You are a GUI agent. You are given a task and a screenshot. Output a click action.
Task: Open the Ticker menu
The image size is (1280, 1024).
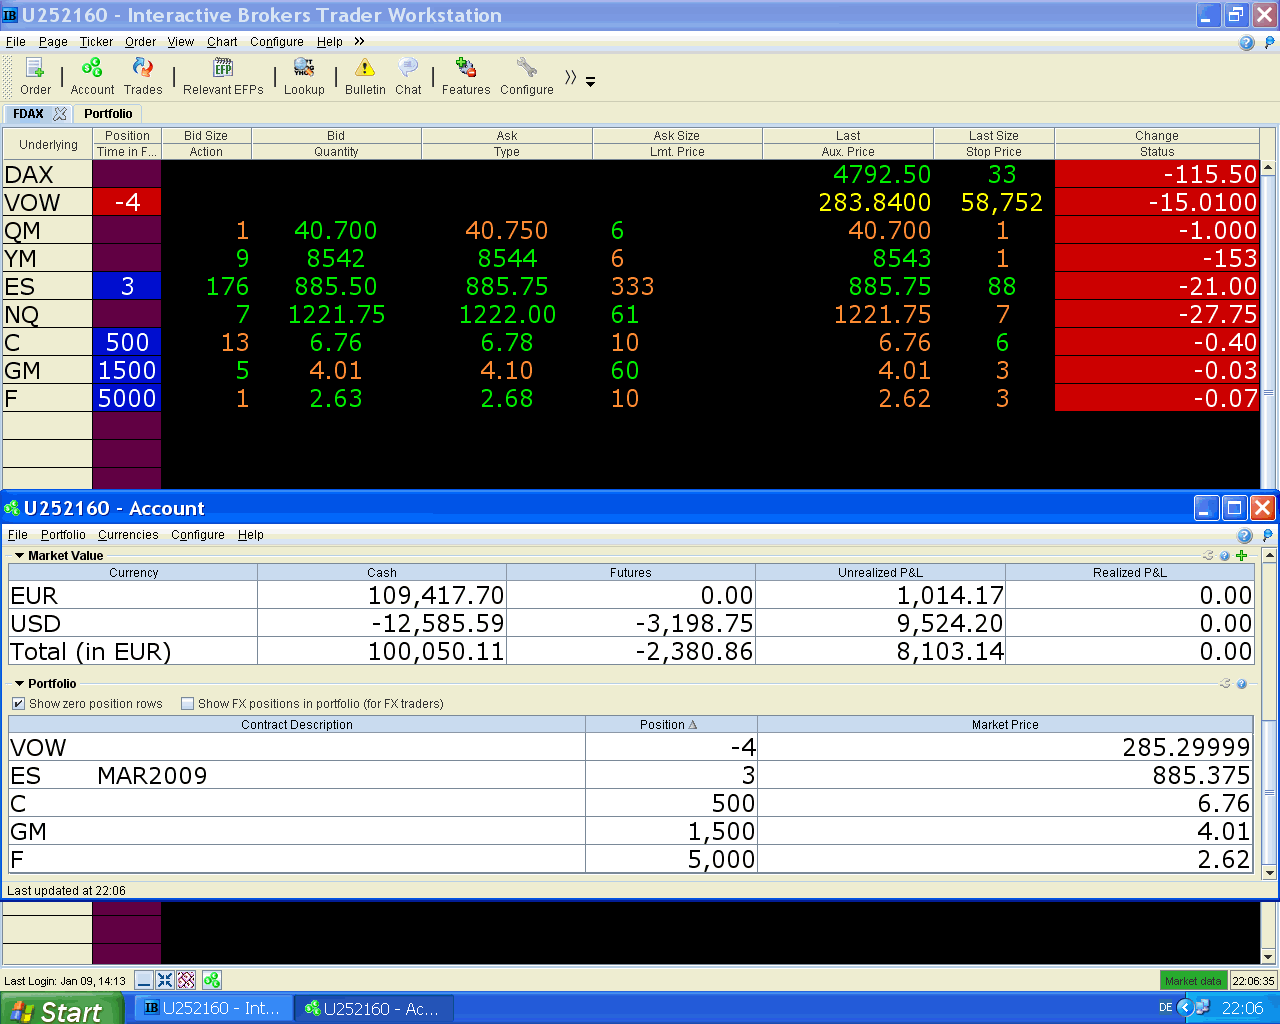[96, 42]
